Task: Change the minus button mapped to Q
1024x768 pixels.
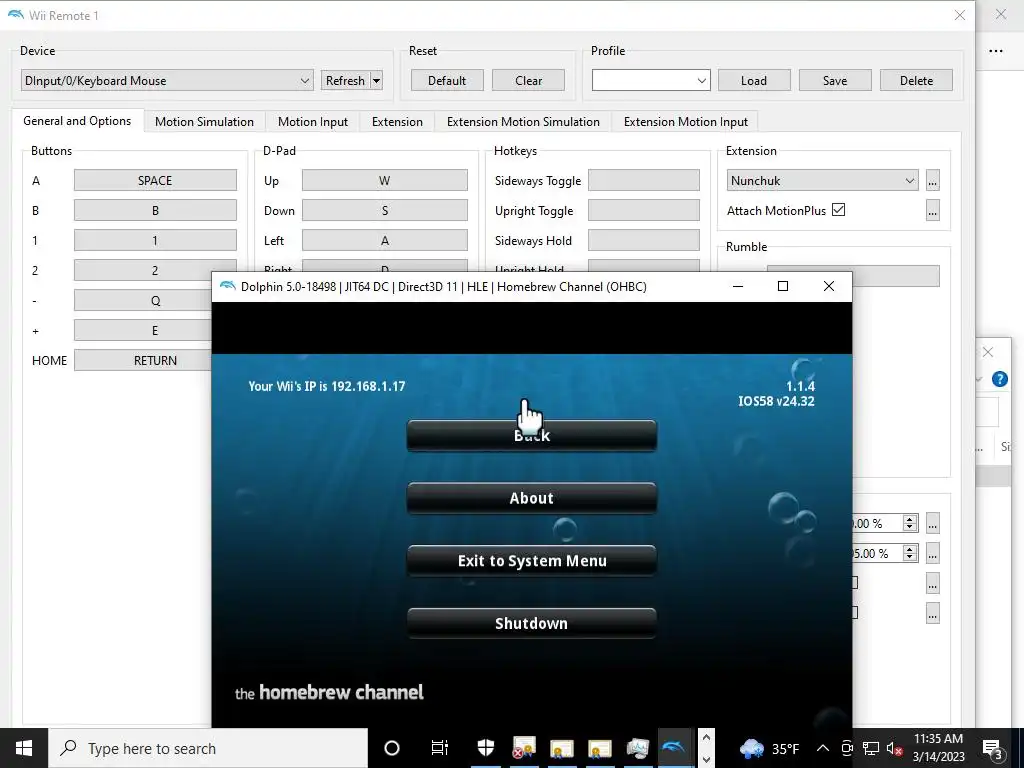Action: click(143, 300)
